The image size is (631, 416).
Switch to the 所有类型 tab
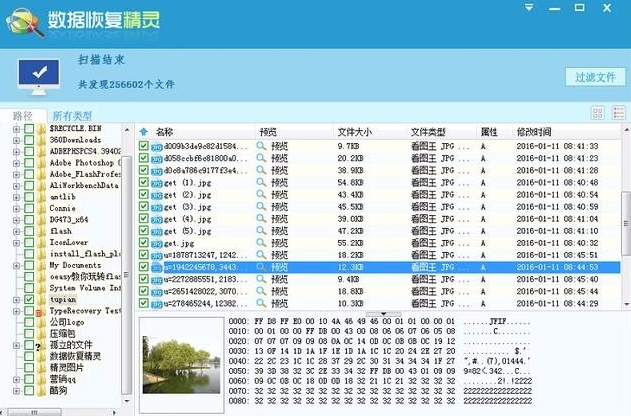(72, 116)
